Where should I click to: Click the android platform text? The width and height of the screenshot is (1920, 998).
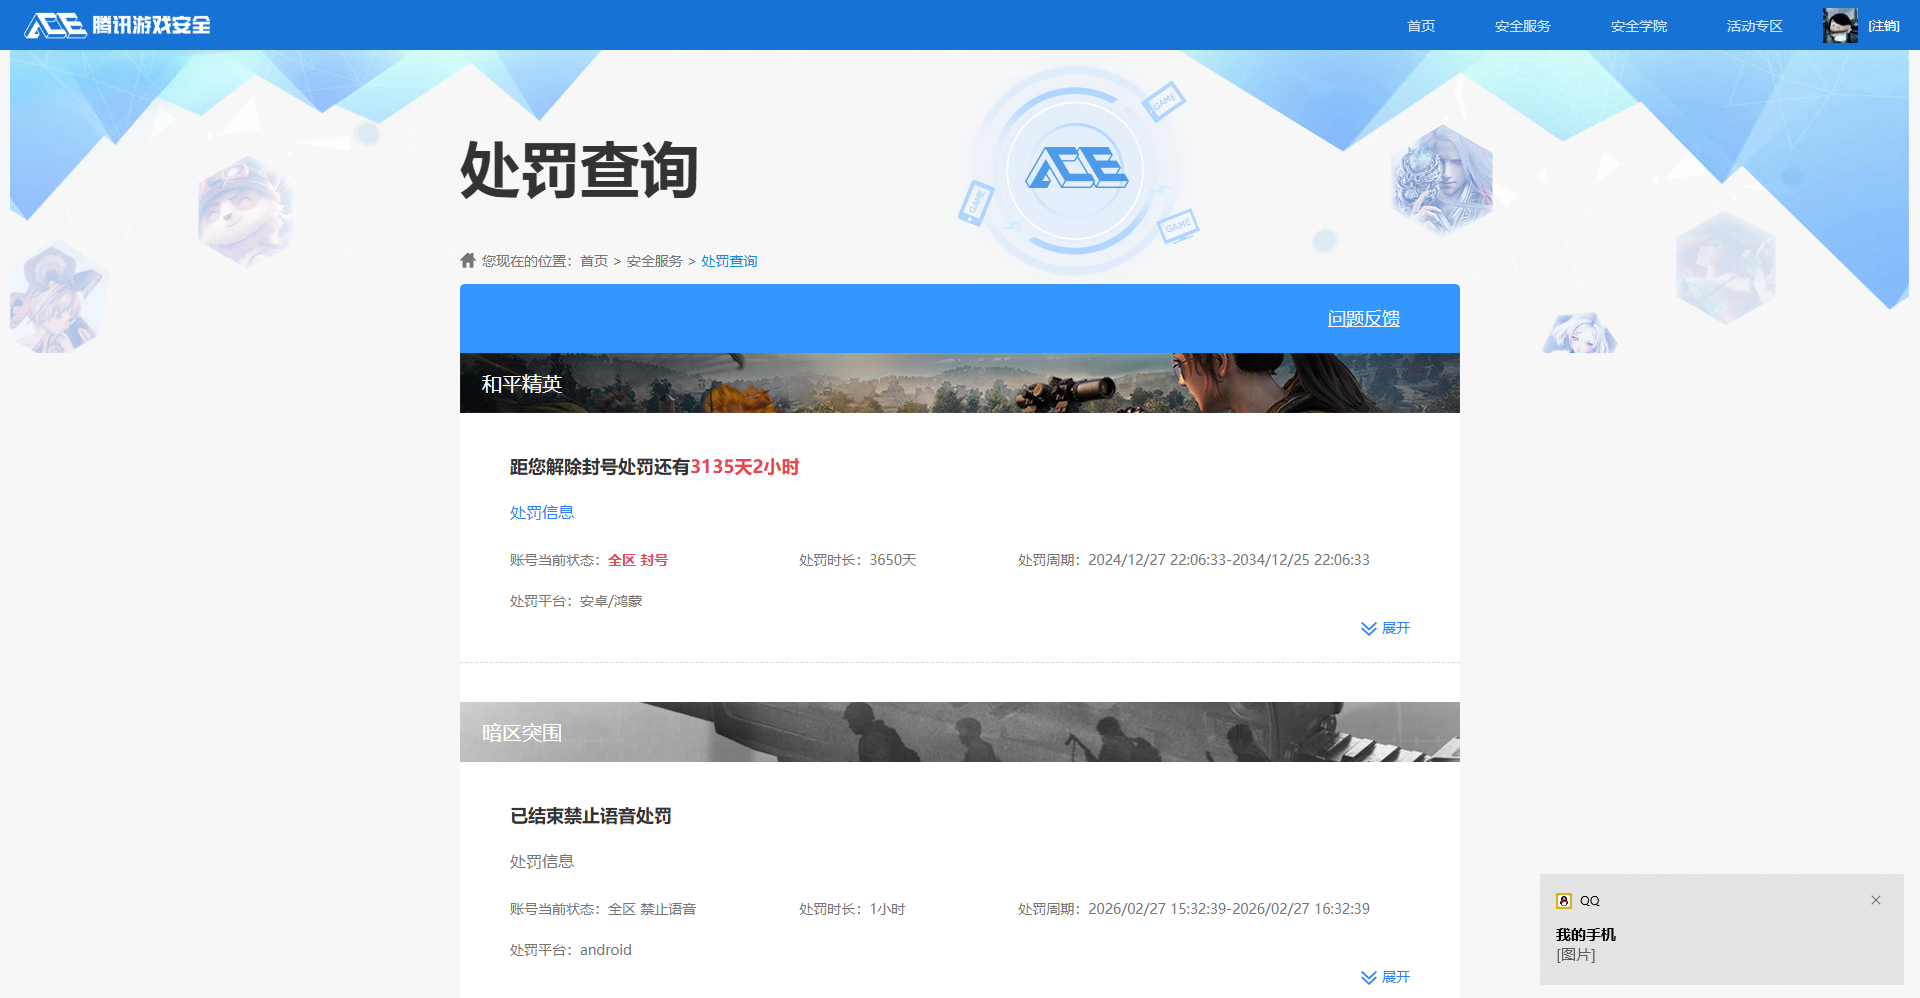coord(606,950)
